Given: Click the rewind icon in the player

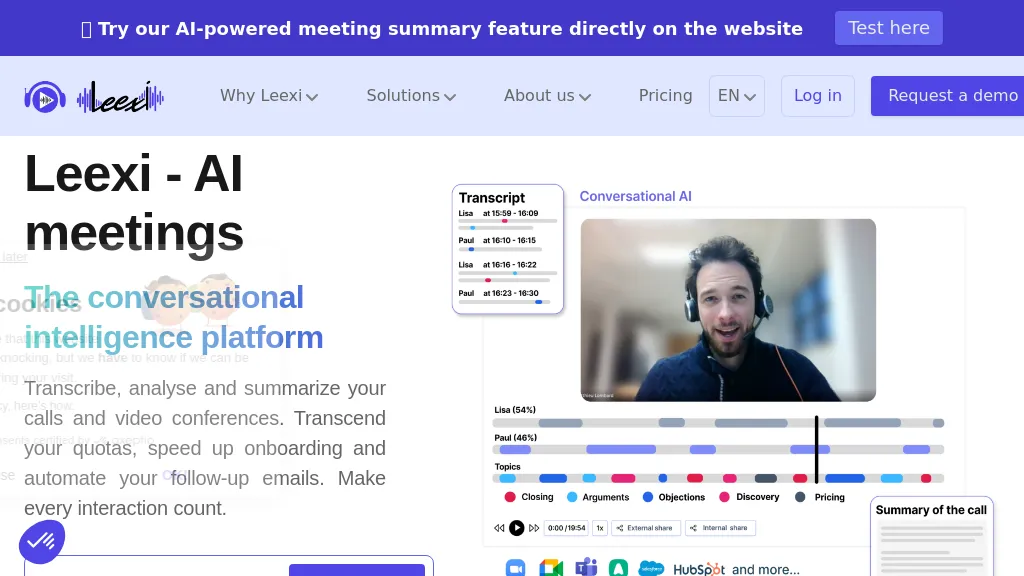Looking at the screenshot, I should point(499,528).
